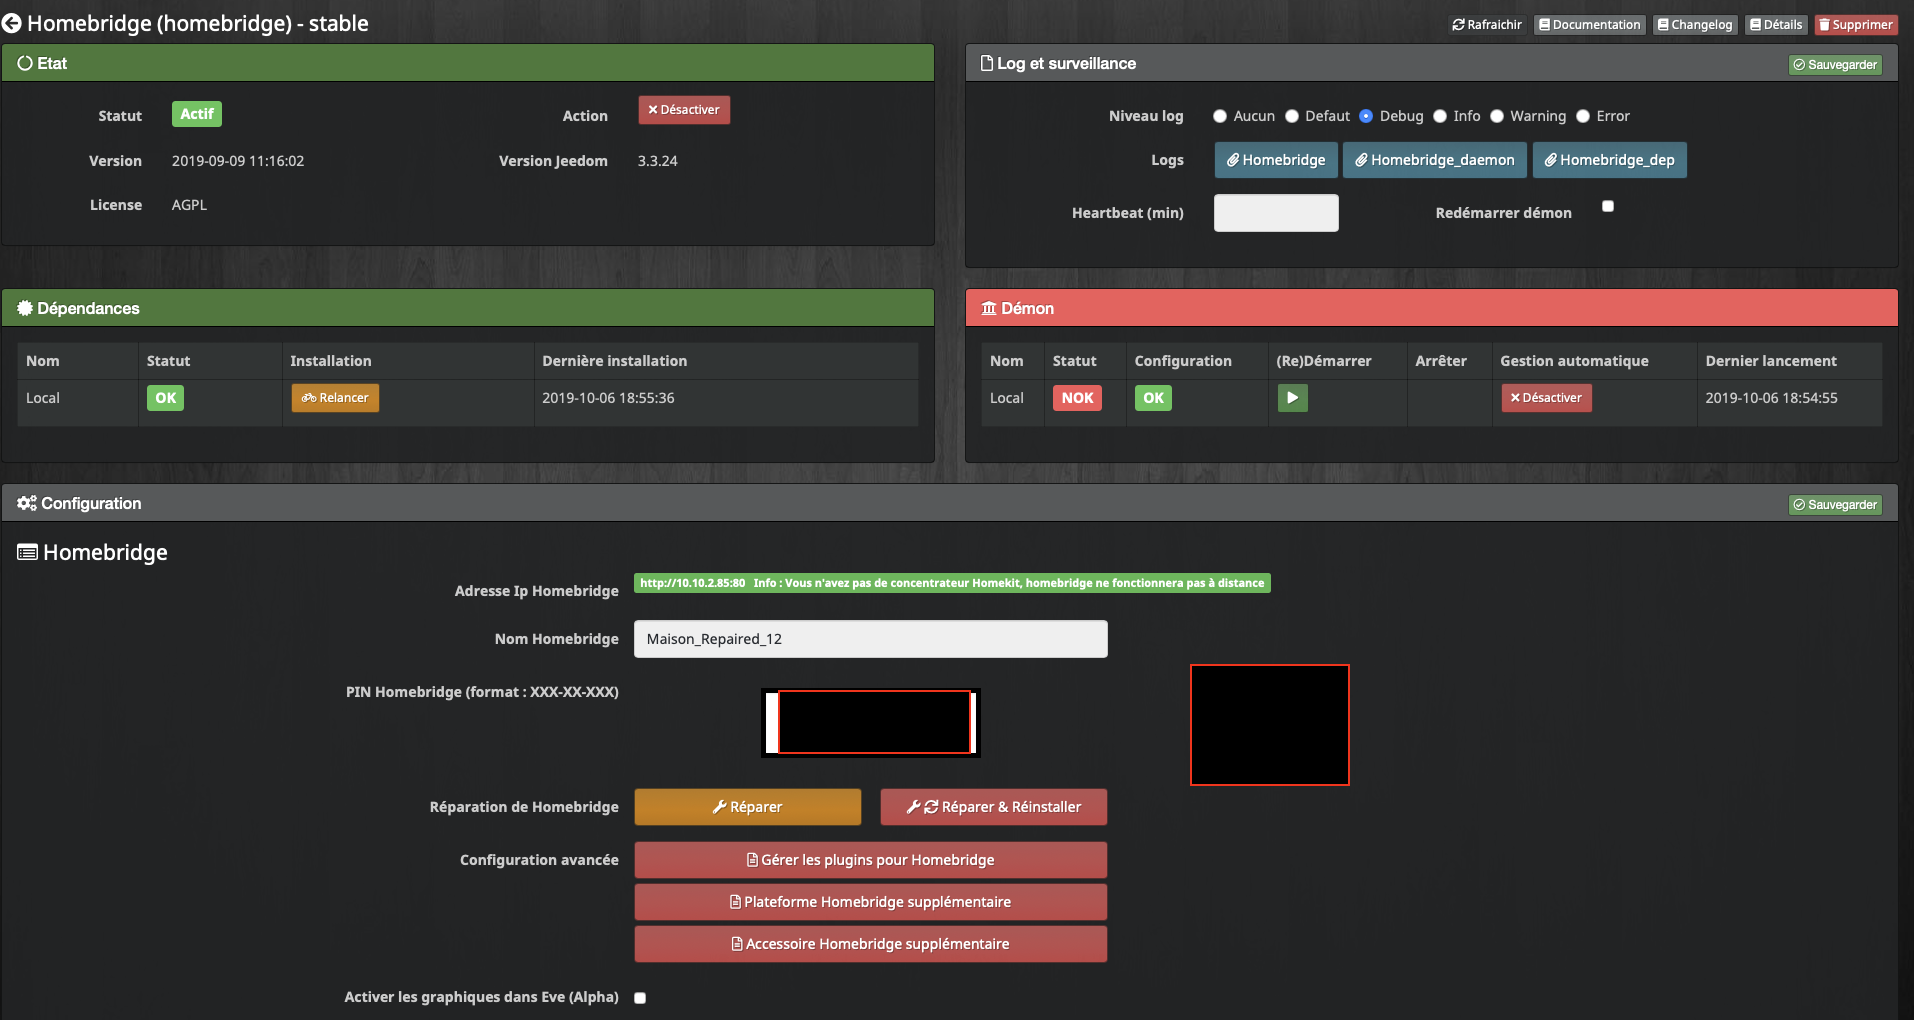
Task: Toggle the Redémarrer démon checkbox
Action: pyautogui.click(x=1608, y=206)
